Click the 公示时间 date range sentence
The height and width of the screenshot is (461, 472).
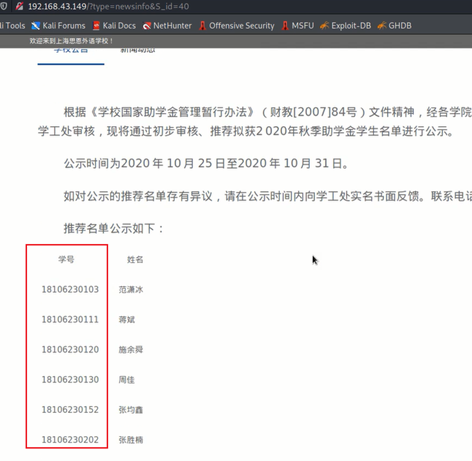[206, 163]
